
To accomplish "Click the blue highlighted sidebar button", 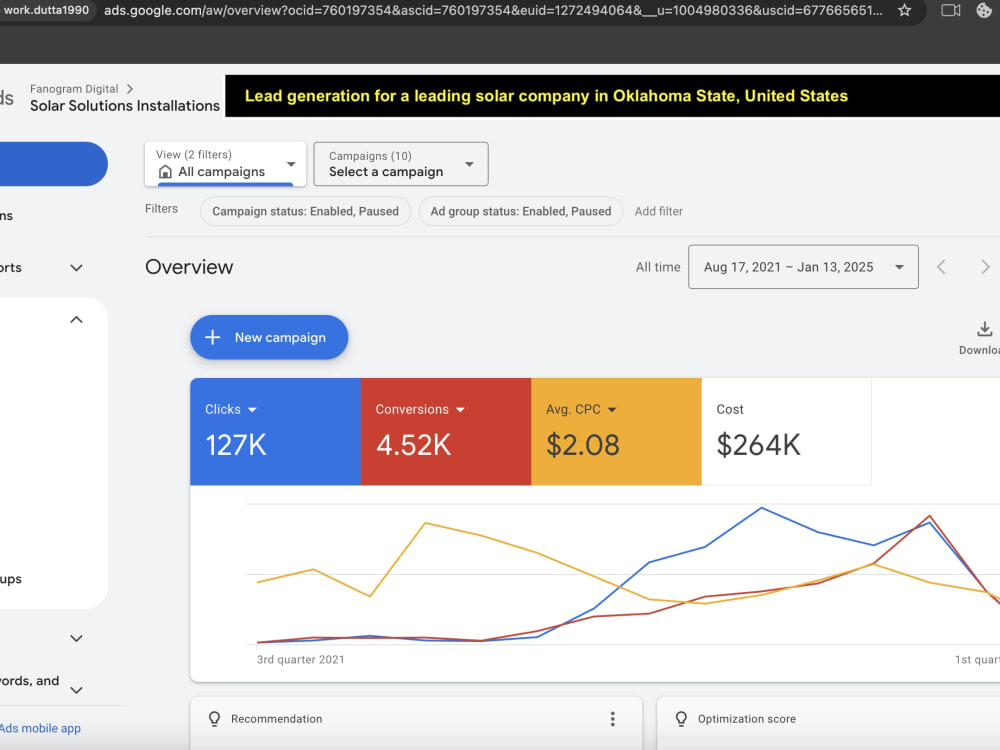I will pyautogui.click(x=54, y=164).
